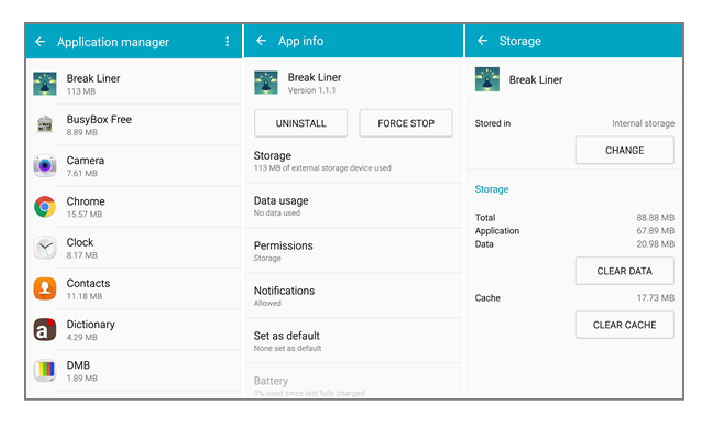Click the CLEAR CACHE button

coord(624,325)
